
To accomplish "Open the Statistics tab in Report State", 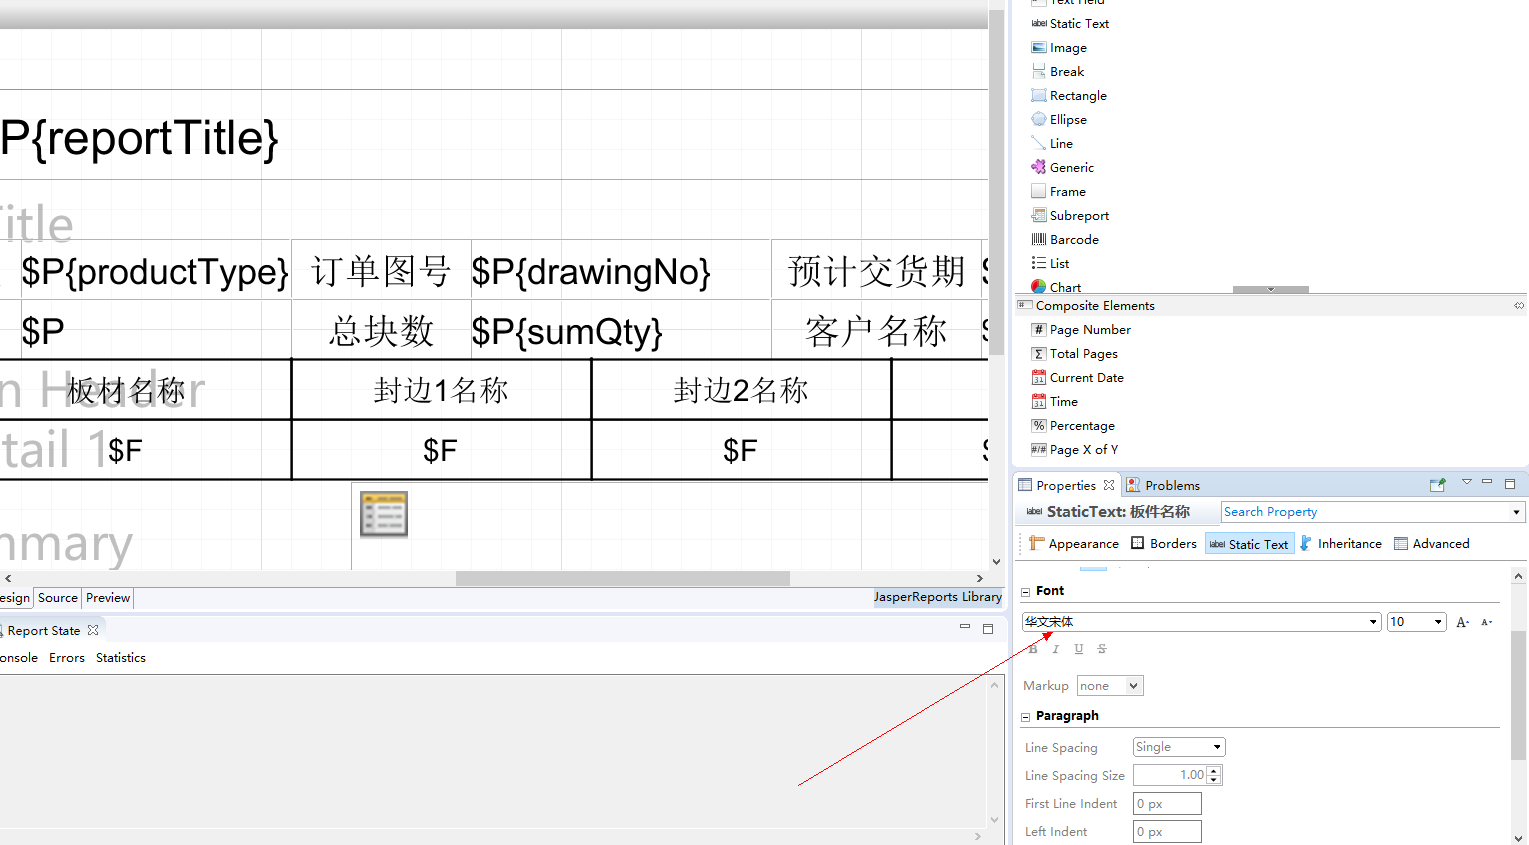I will click(121, 657).
